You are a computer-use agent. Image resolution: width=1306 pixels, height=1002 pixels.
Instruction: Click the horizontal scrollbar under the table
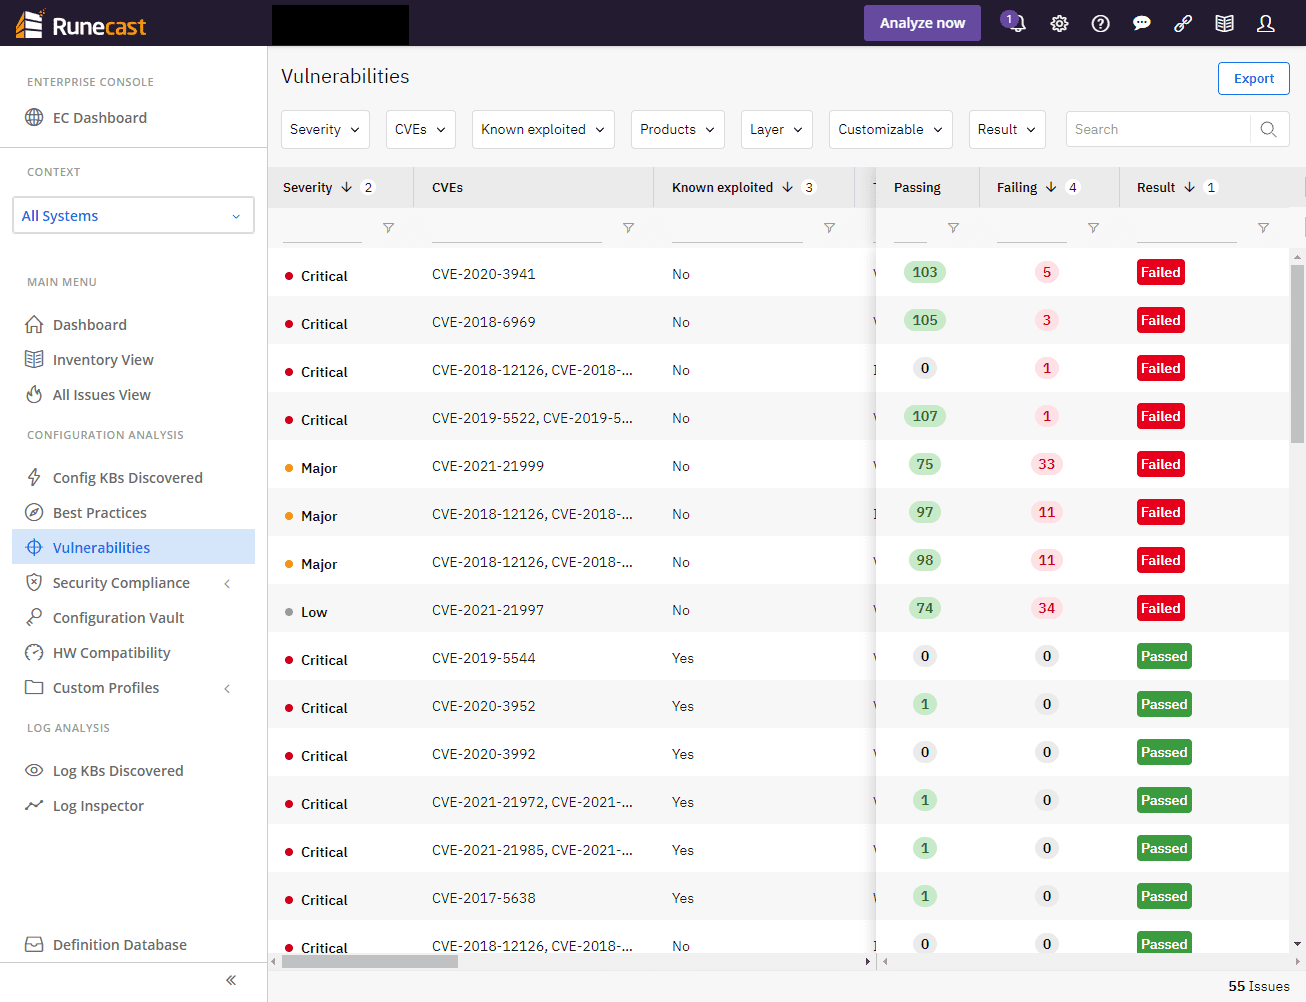(x=370, y=961)
